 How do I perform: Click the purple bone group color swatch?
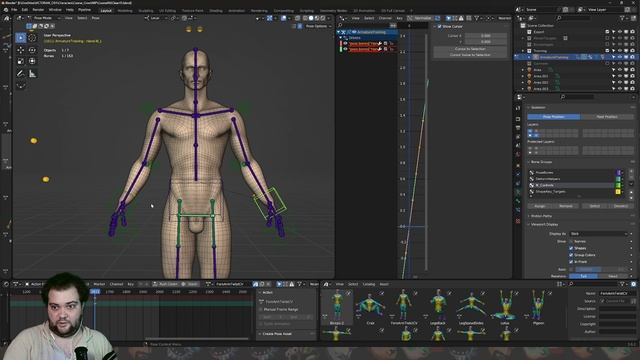coord(618,173)
